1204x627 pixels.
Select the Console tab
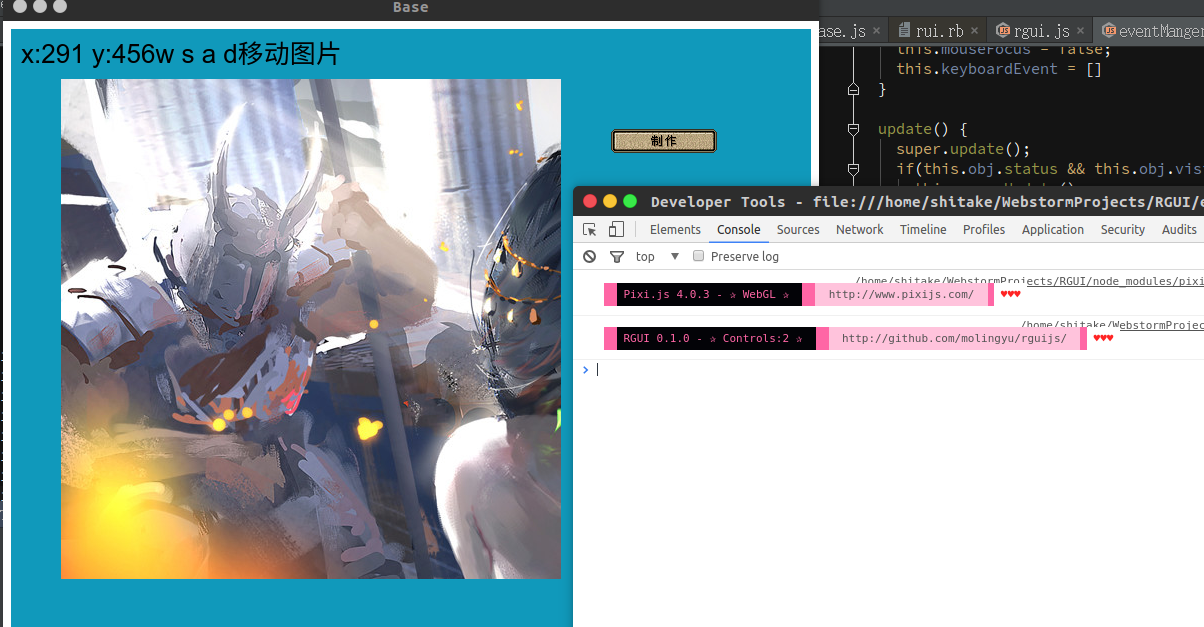click(x=738, y=230)
